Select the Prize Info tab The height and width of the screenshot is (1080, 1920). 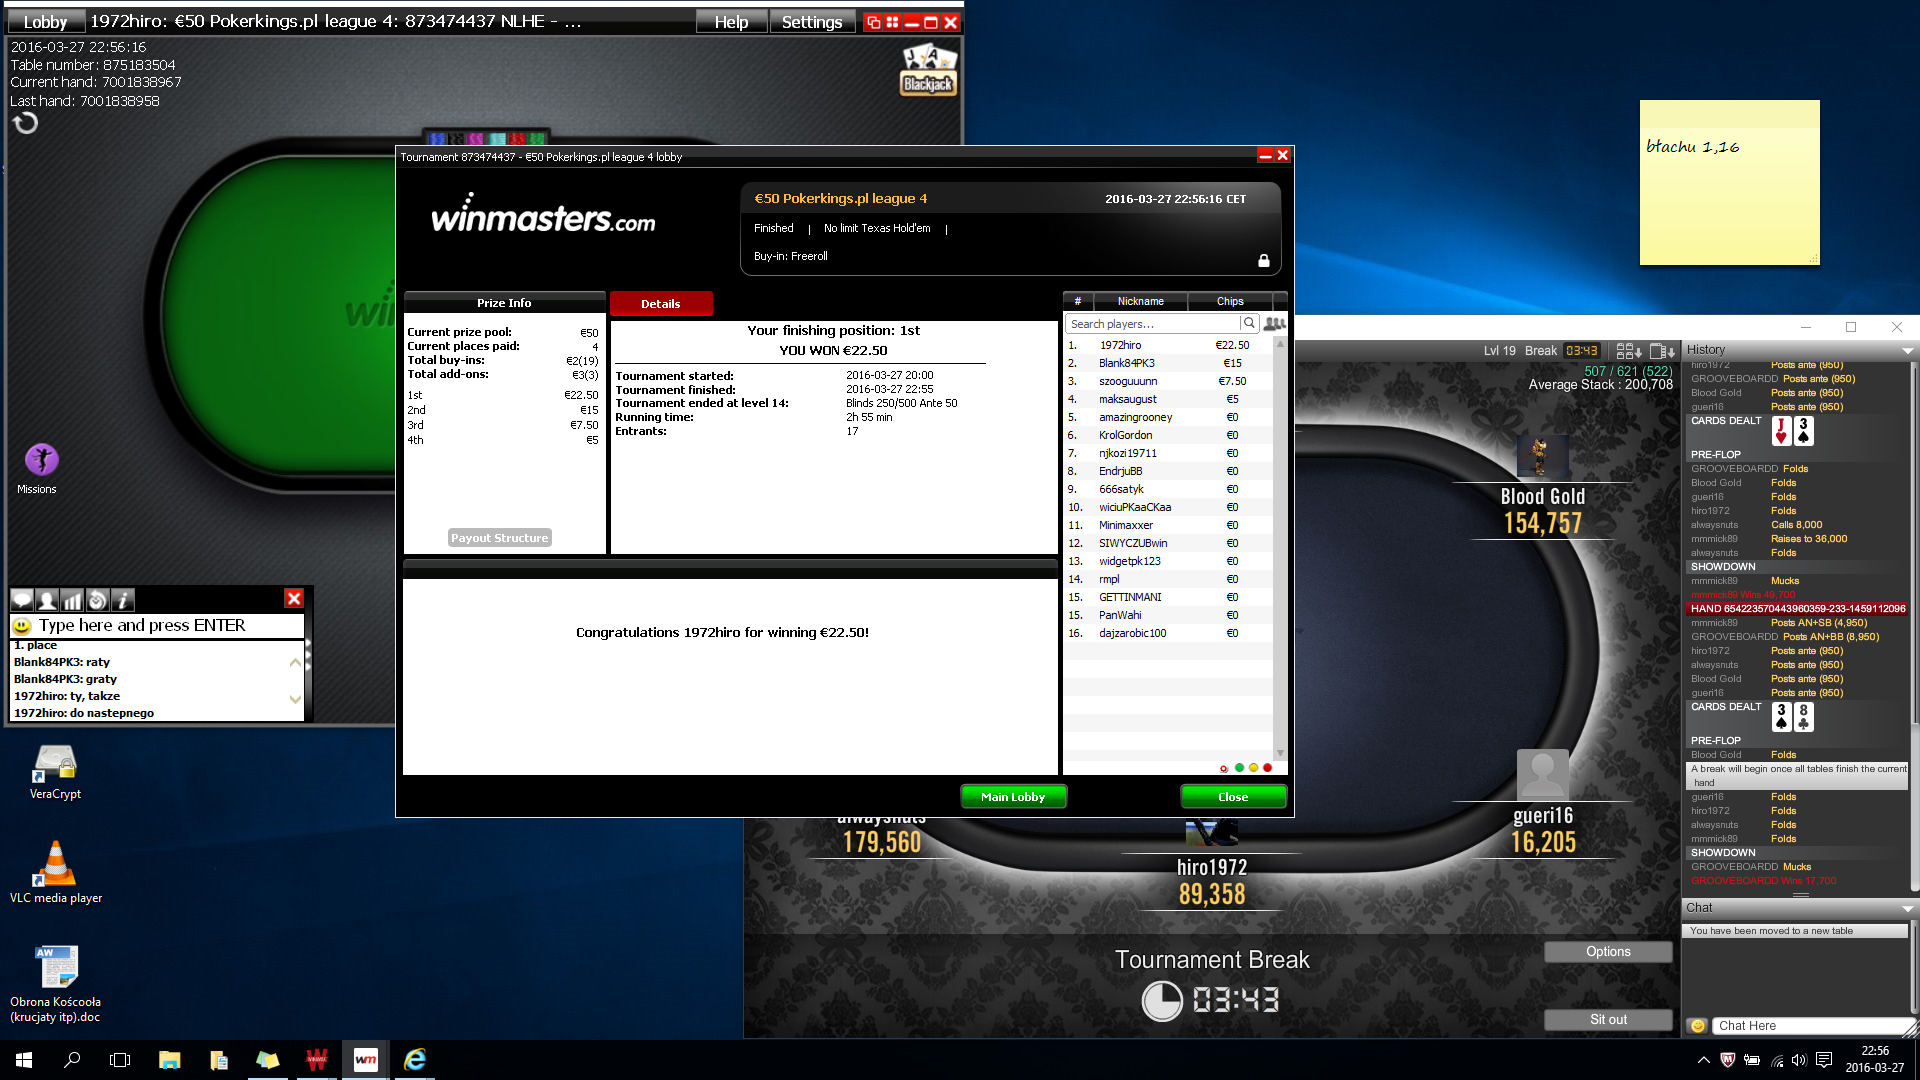(504, 303)
